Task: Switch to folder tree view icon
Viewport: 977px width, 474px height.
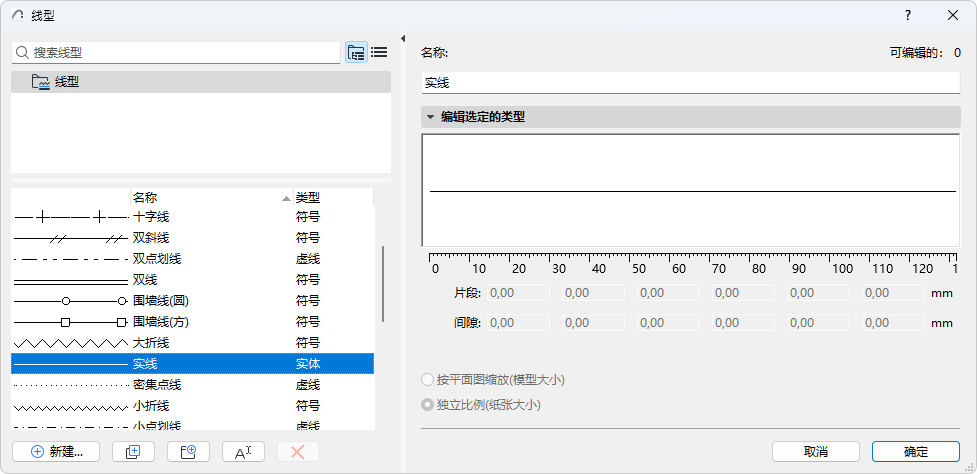Action: point(356,52)
